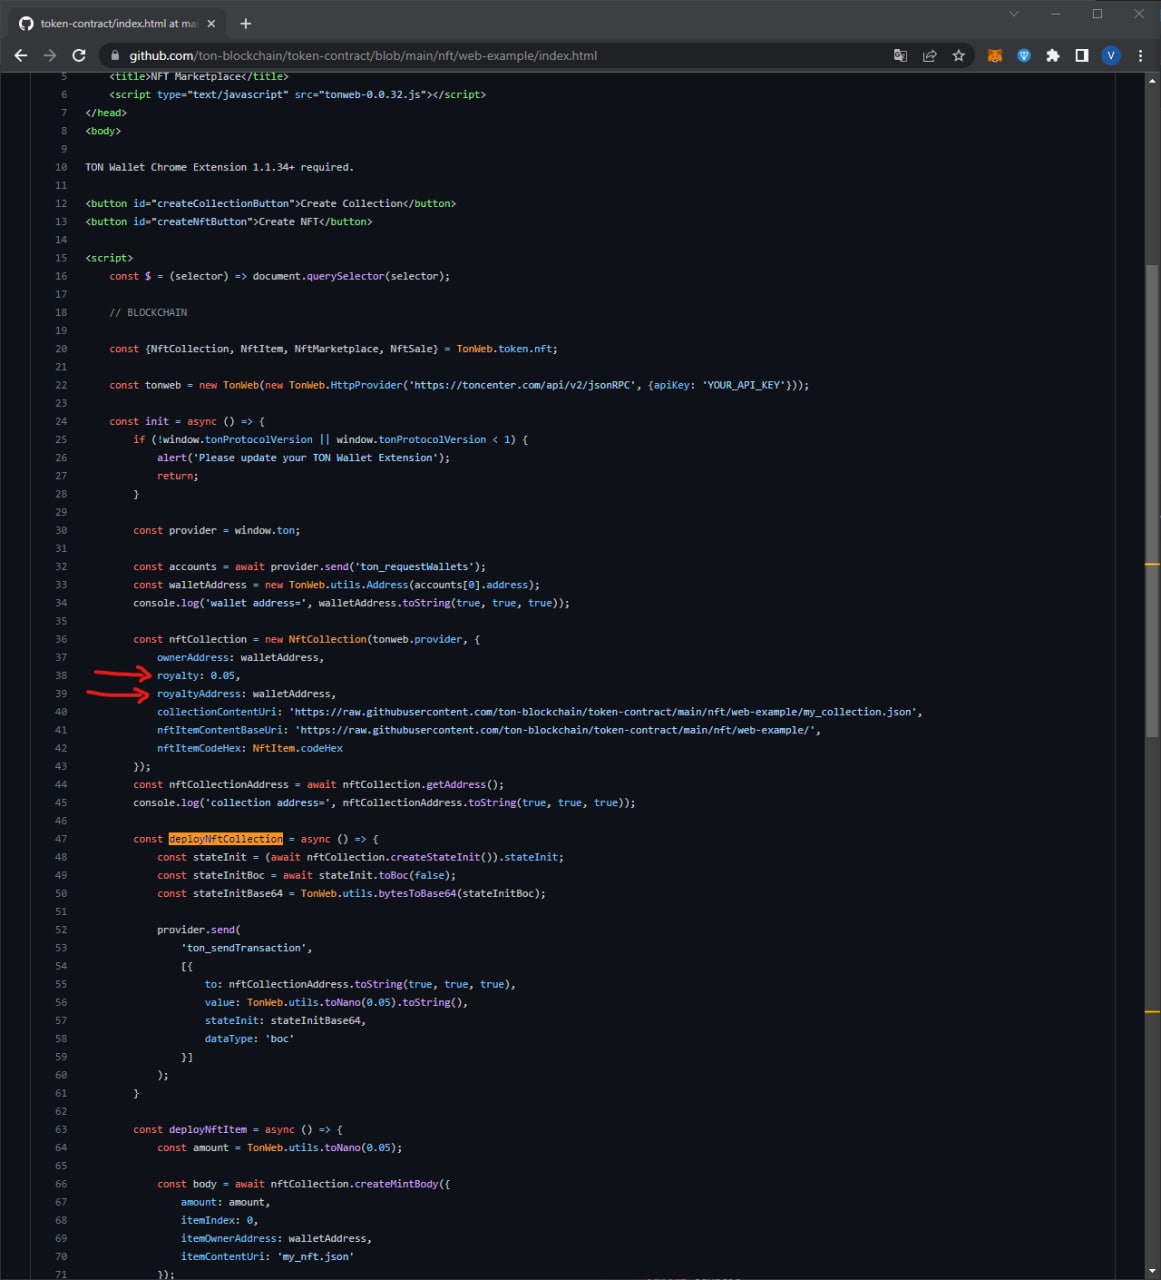
Task: Click 'ownerAddress: walletAddress,' on line 37
Action: [x=240, y=658]
